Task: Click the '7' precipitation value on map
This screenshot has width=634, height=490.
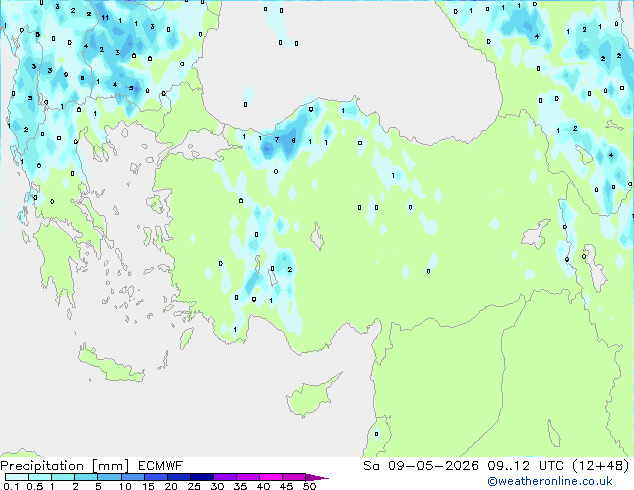Action: click(x=277, y=139)
